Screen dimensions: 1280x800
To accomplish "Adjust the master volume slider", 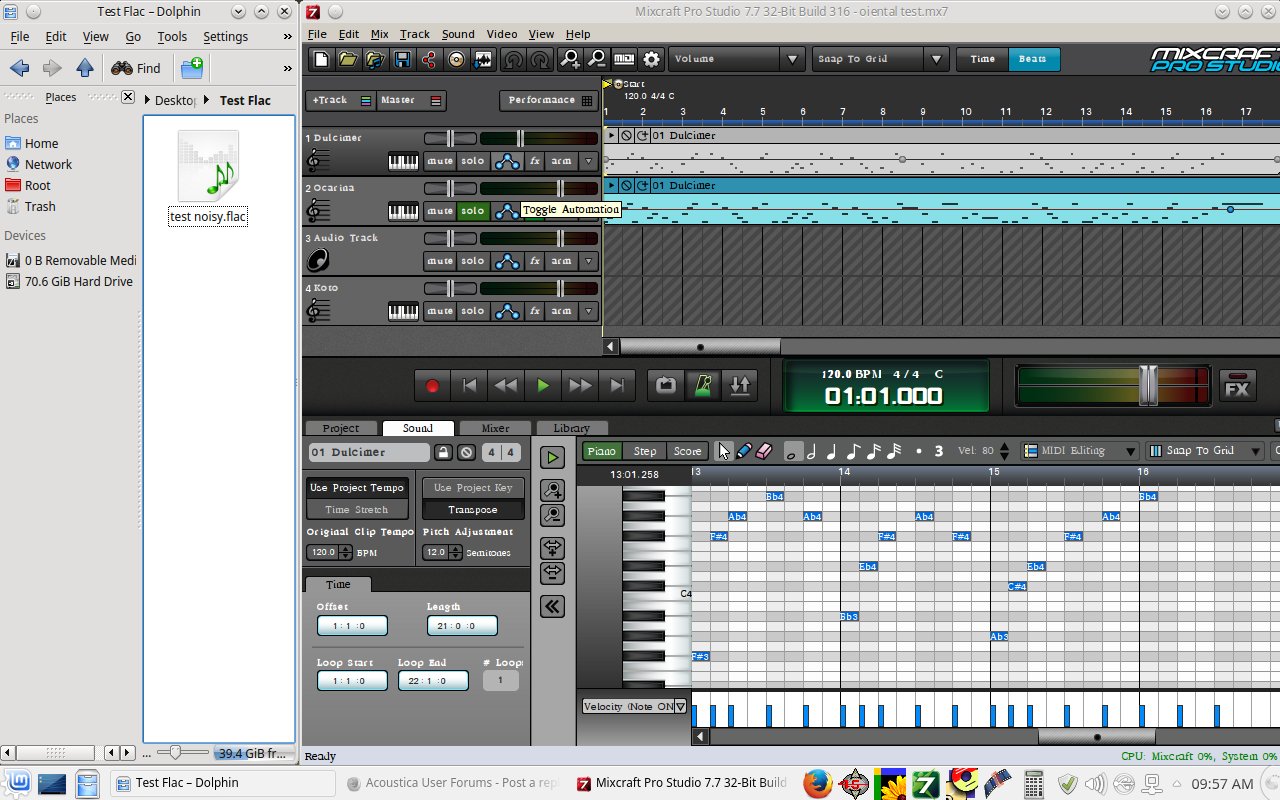I will coord(1148,385).
